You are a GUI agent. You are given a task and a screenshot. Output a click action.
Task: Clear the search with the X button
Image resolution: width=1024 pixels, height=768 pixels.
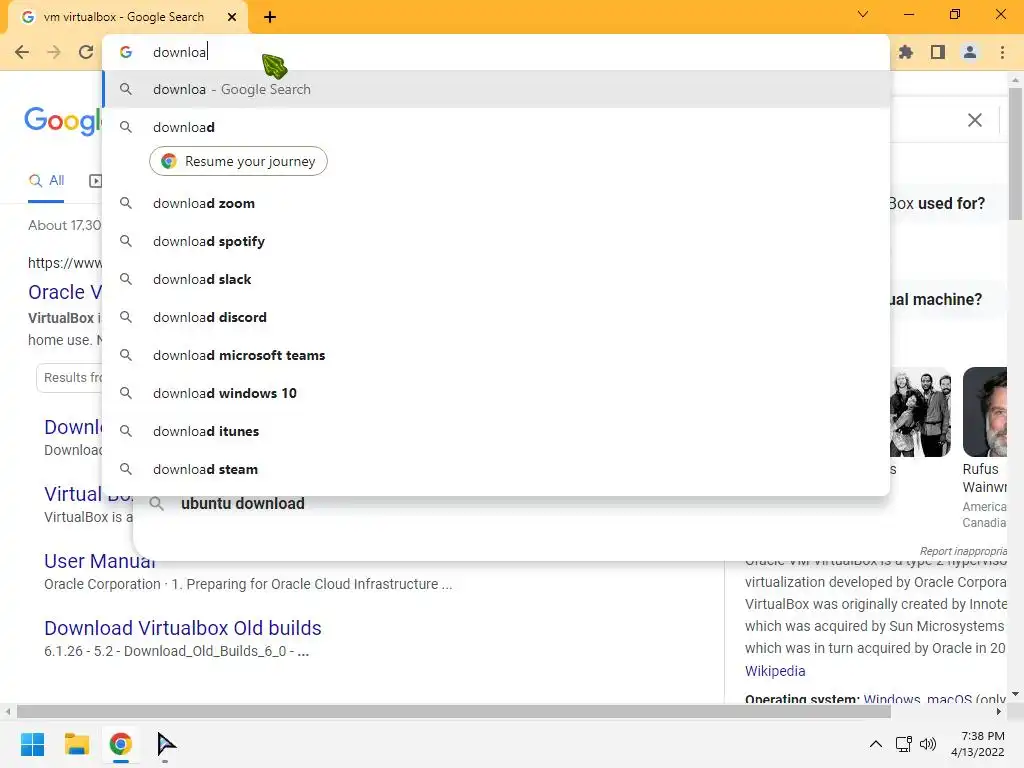click(974, 120)
